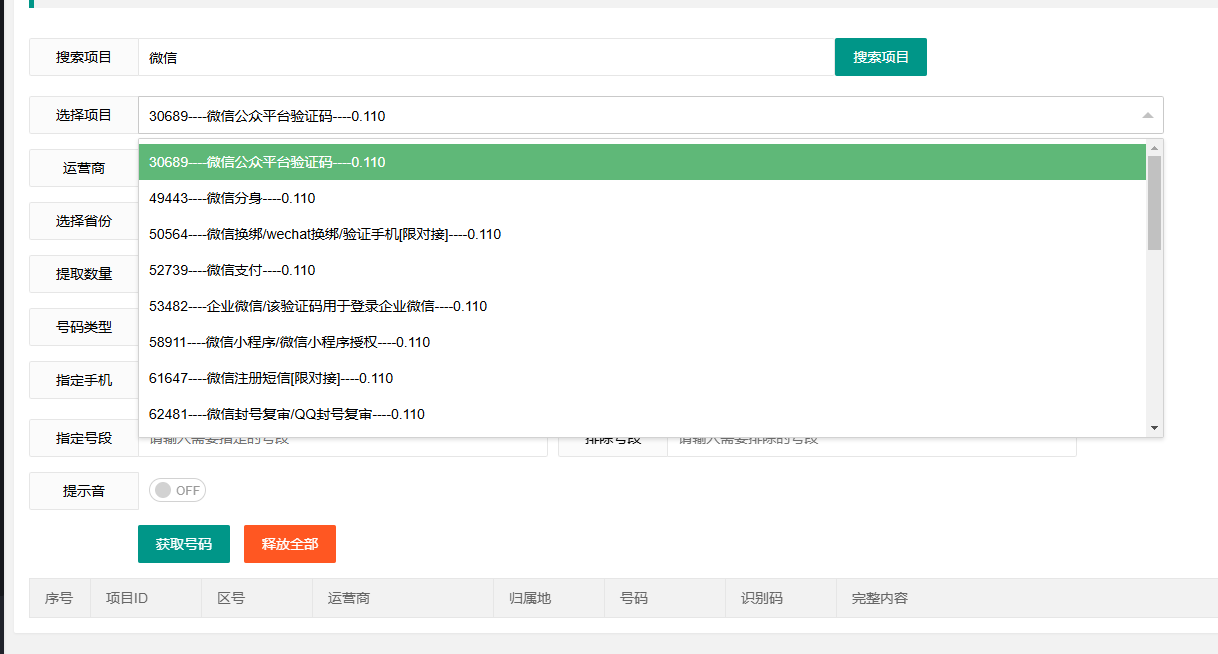Click the dropdown list scrollbar thumb
The width and height of the screenshot is (1218, 654).
1155,203
